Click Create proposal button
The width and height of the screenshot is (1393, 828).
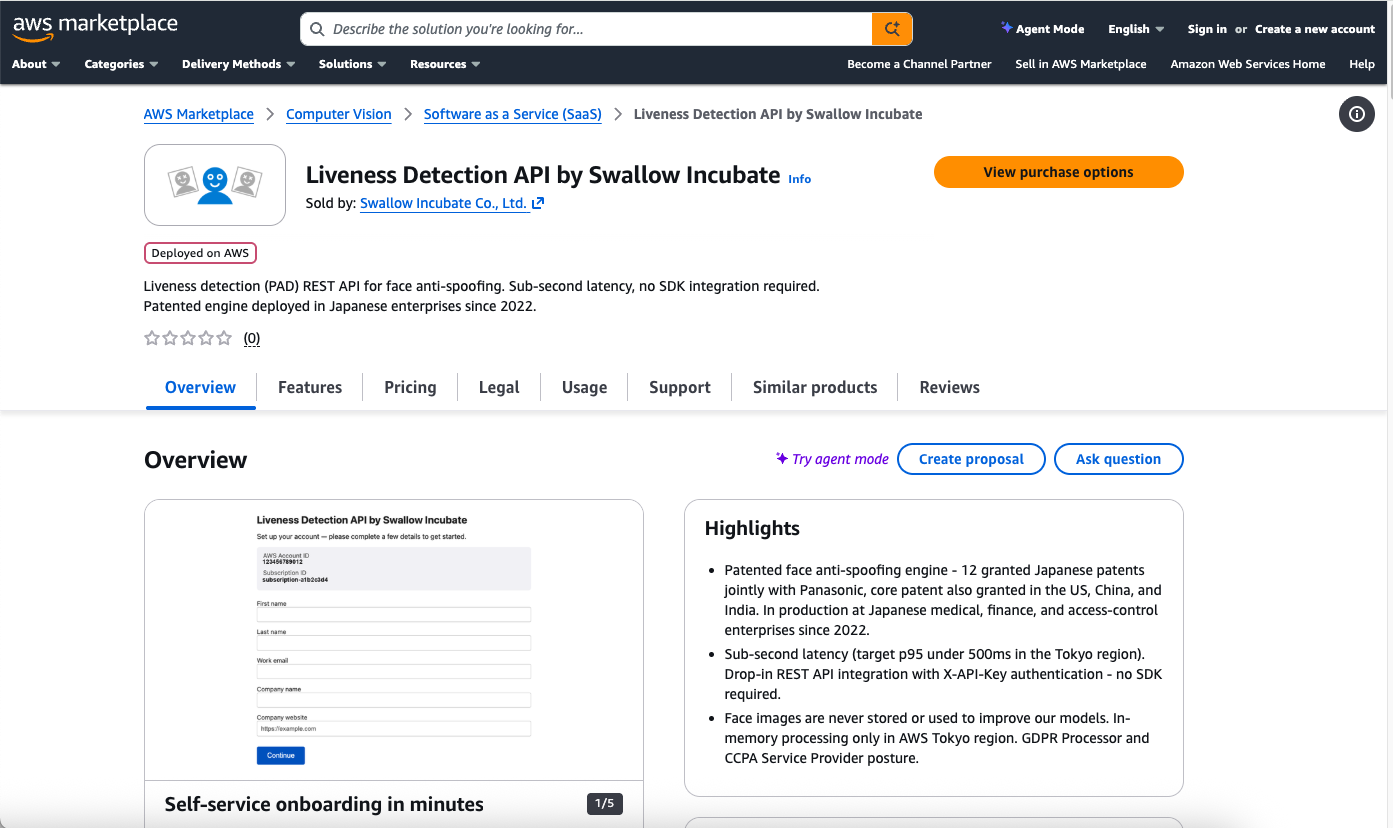(x=971, y=459)
